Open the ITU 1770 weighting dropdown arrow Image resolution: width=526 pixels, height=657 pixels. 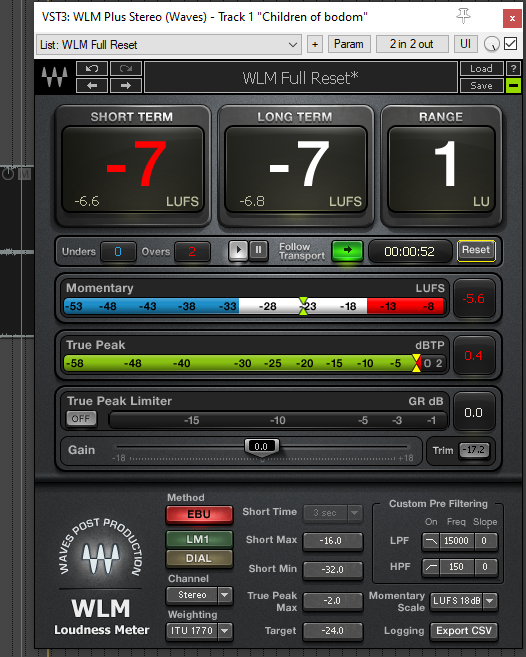coord(225,631)
